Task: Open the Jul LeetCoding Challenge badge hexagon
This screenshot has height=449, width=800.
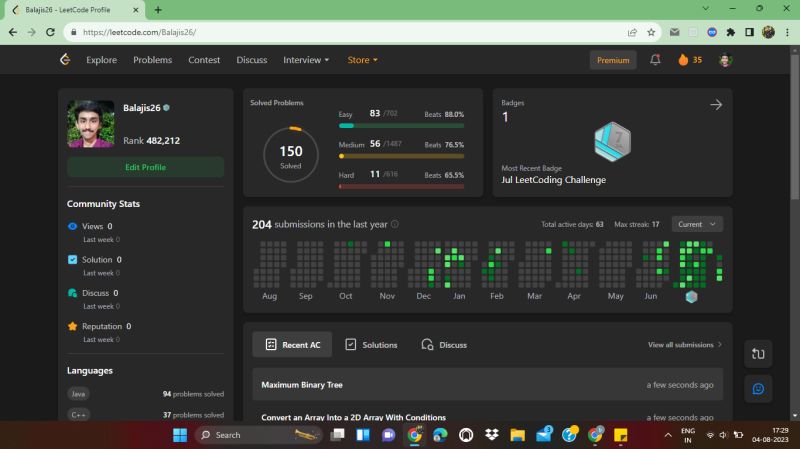Action: coord(612,141)
